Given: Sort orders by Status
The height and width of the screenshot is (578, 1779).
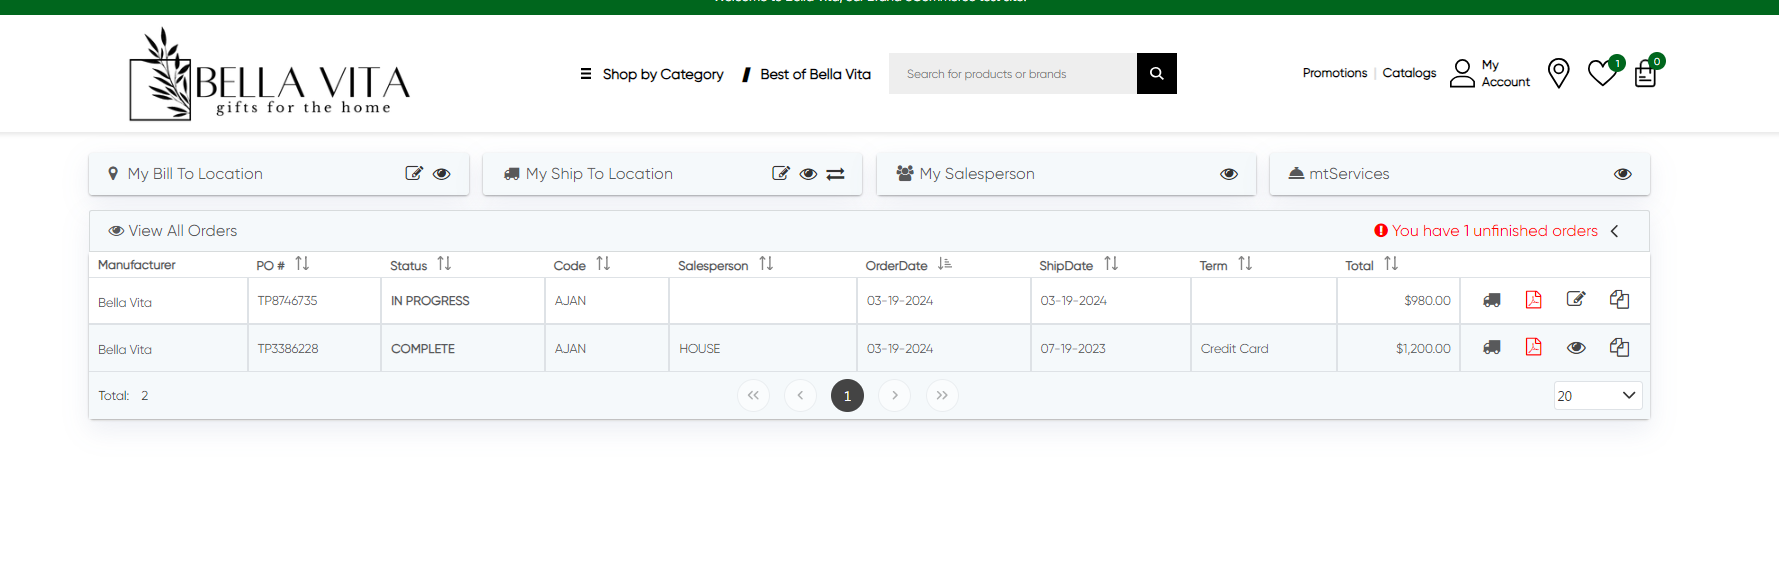Looking at the screenshot, I should pos(444,264).
